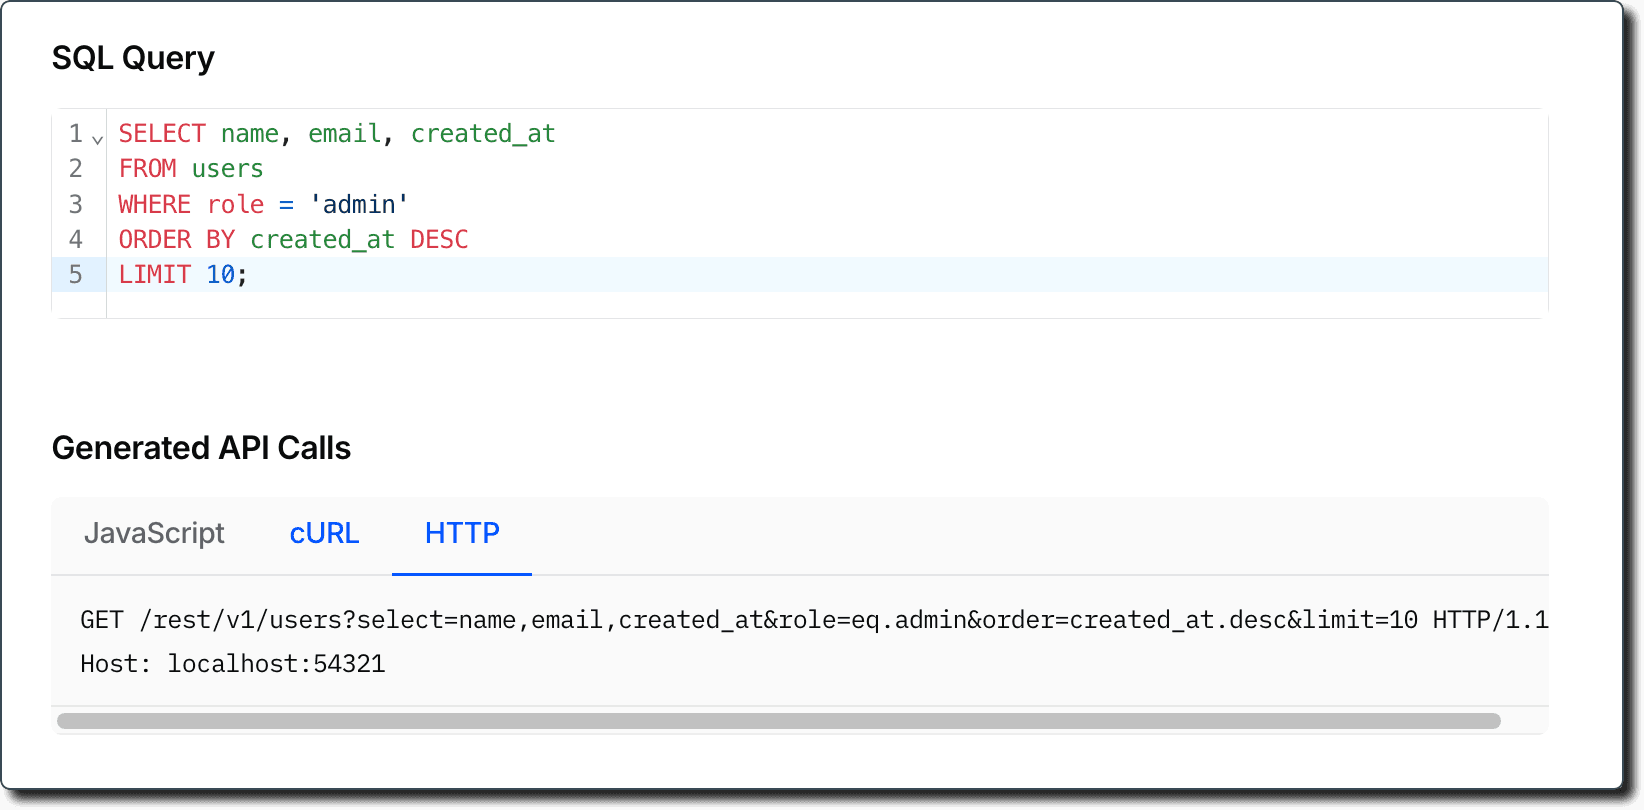This screenshot has width=1644, height=810.
Task: Click line number 1 in the gutter
Action: (x=75, y=134)
